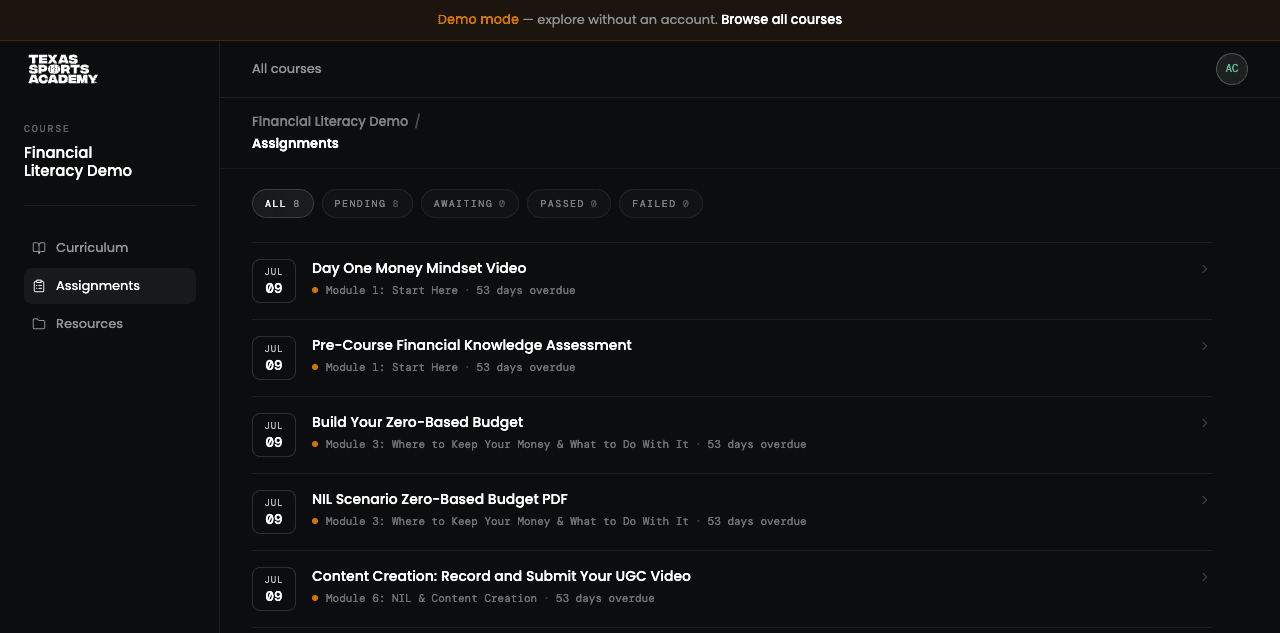
Task: Click the Curriculum book icon
Action: coord(39,248)
